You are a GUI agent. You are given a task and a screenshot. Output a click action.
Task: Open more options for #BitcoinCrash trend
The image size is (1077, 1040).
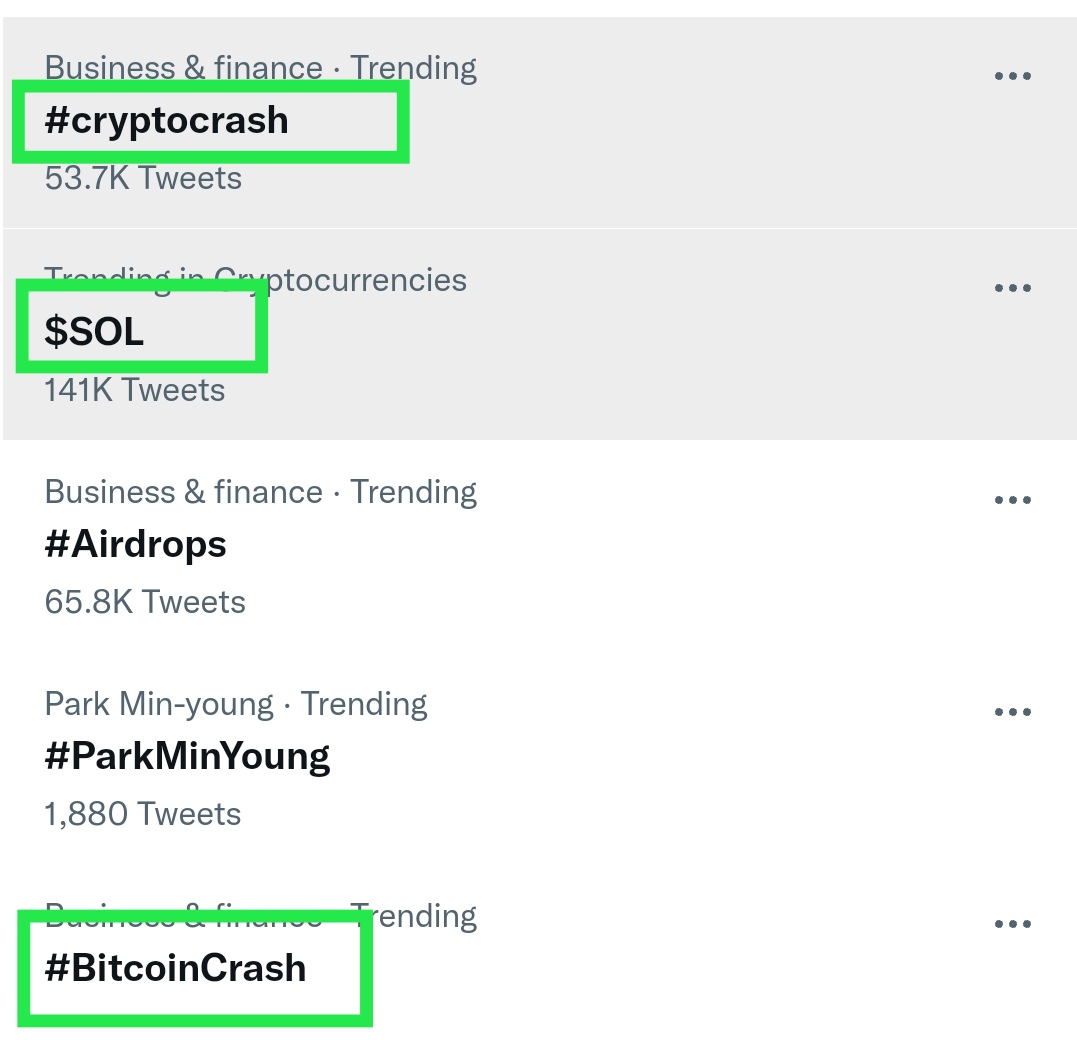pyautogui.click(x=1012, y=924)
